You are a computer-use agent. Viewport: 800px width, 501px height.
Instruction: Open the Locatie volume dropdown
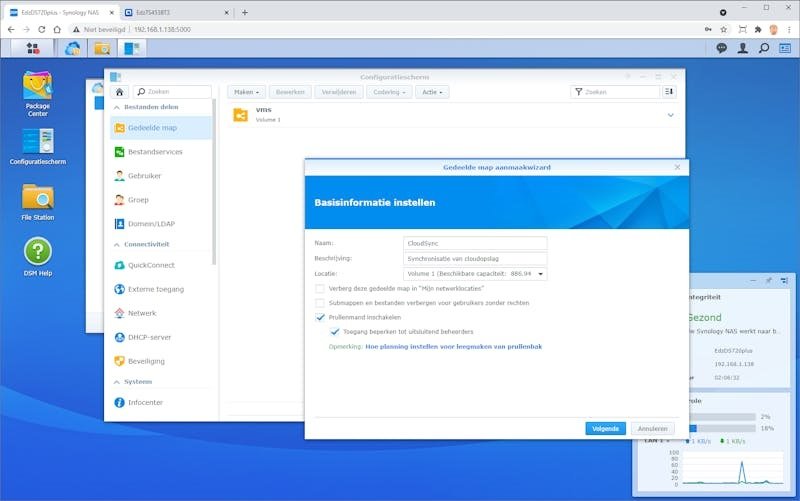[475, 274]
